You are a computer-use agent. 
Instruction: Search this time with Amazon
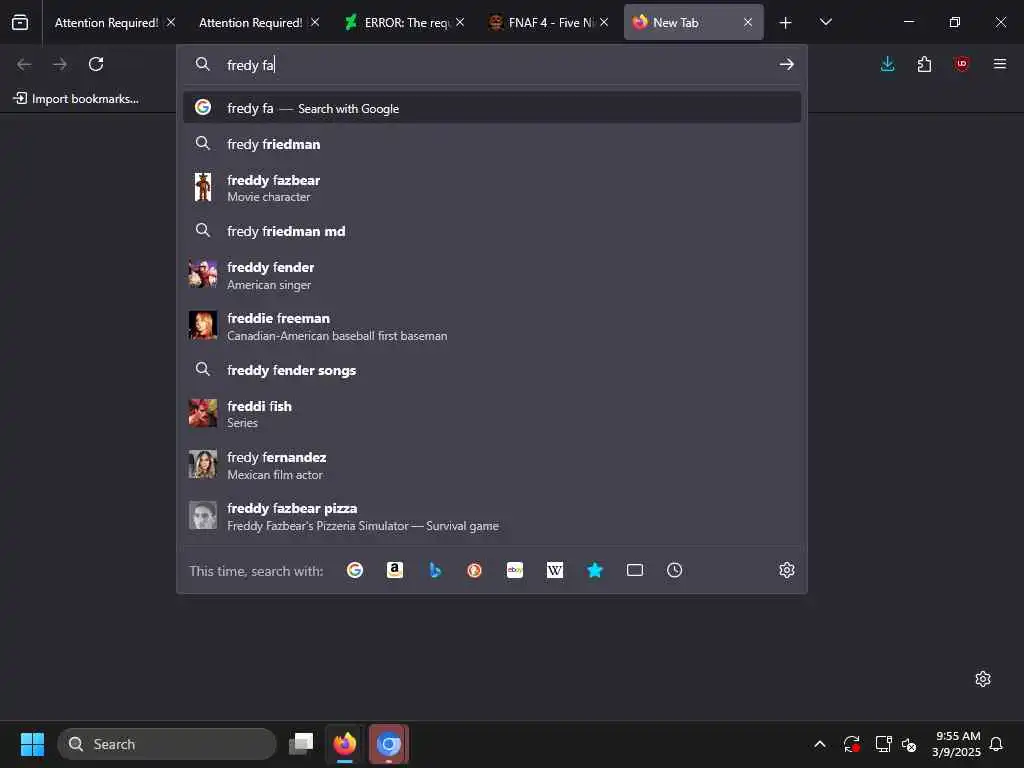(x=394, y=570)
